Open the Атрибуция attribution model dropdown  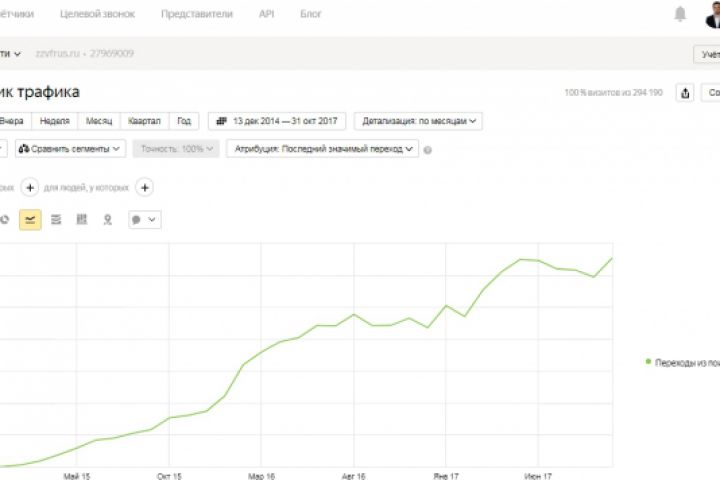click(x=322, y=149)
